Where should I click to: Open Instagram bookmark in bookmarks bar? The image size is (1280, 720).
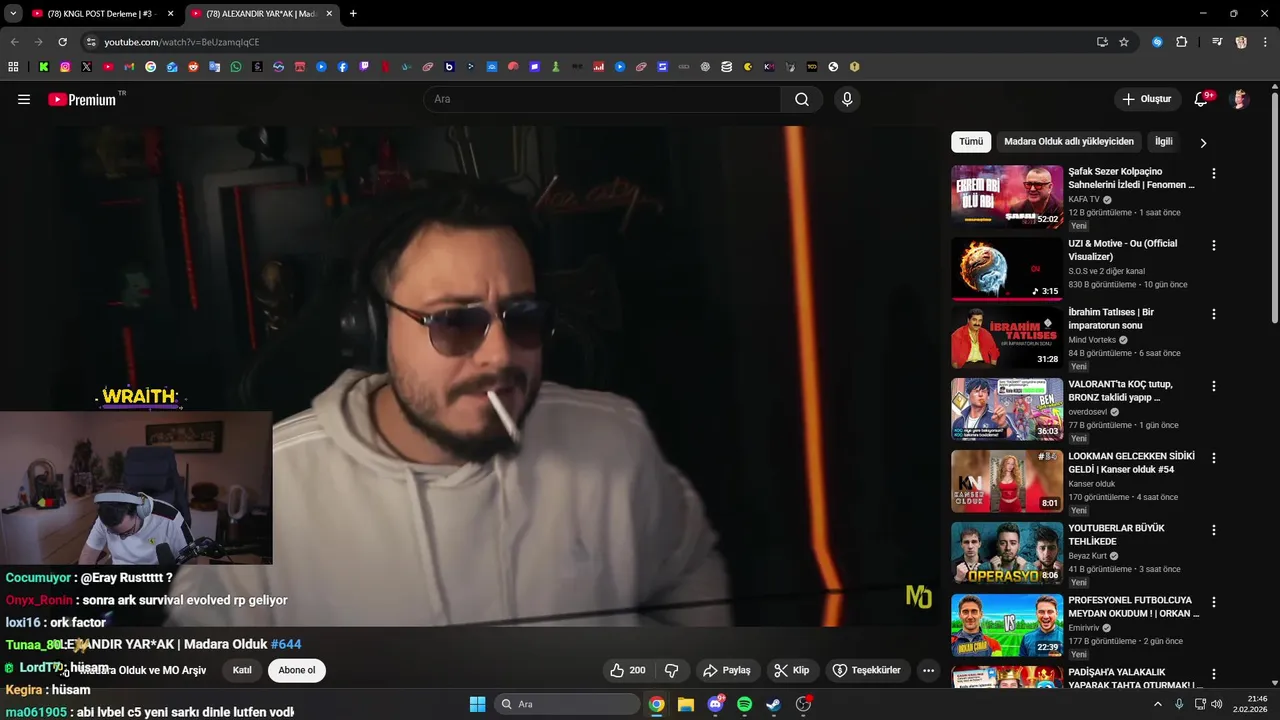click(65, 67)
